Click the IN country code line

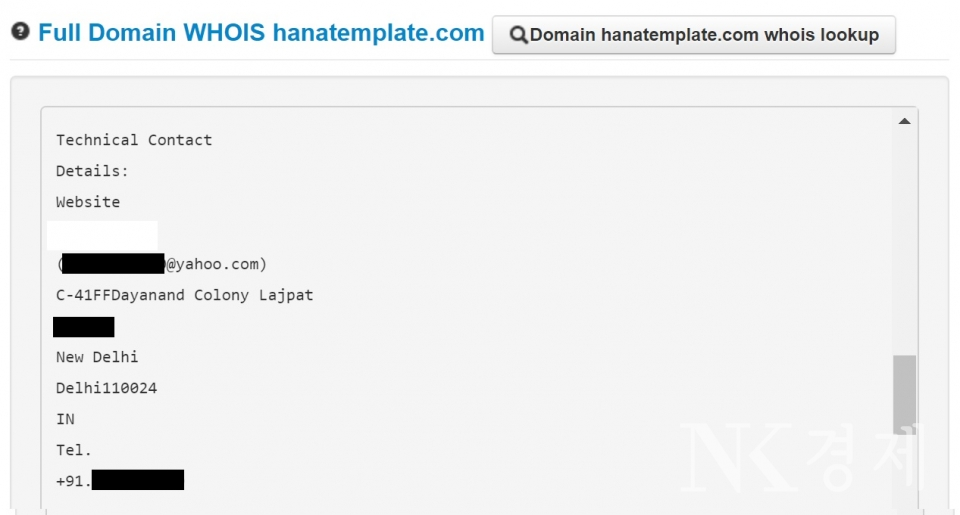65,419
